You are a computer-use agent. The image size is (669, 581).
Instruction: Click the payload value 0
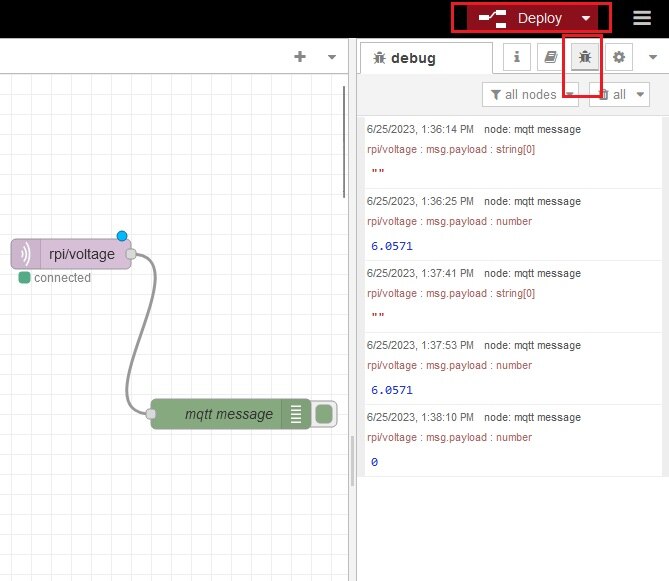[x=374, y=462]
